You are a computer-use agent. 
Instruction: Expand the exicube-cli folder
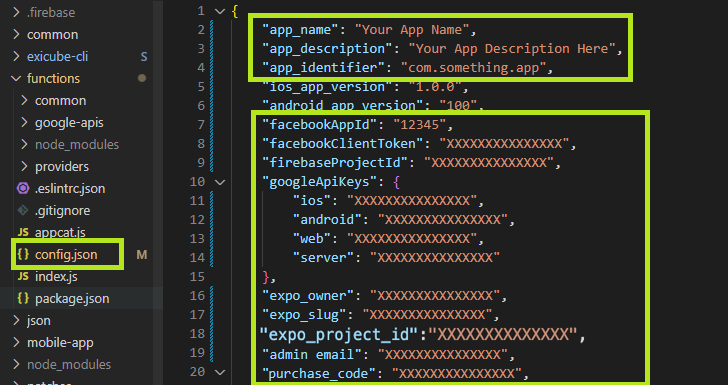point(17,56)
